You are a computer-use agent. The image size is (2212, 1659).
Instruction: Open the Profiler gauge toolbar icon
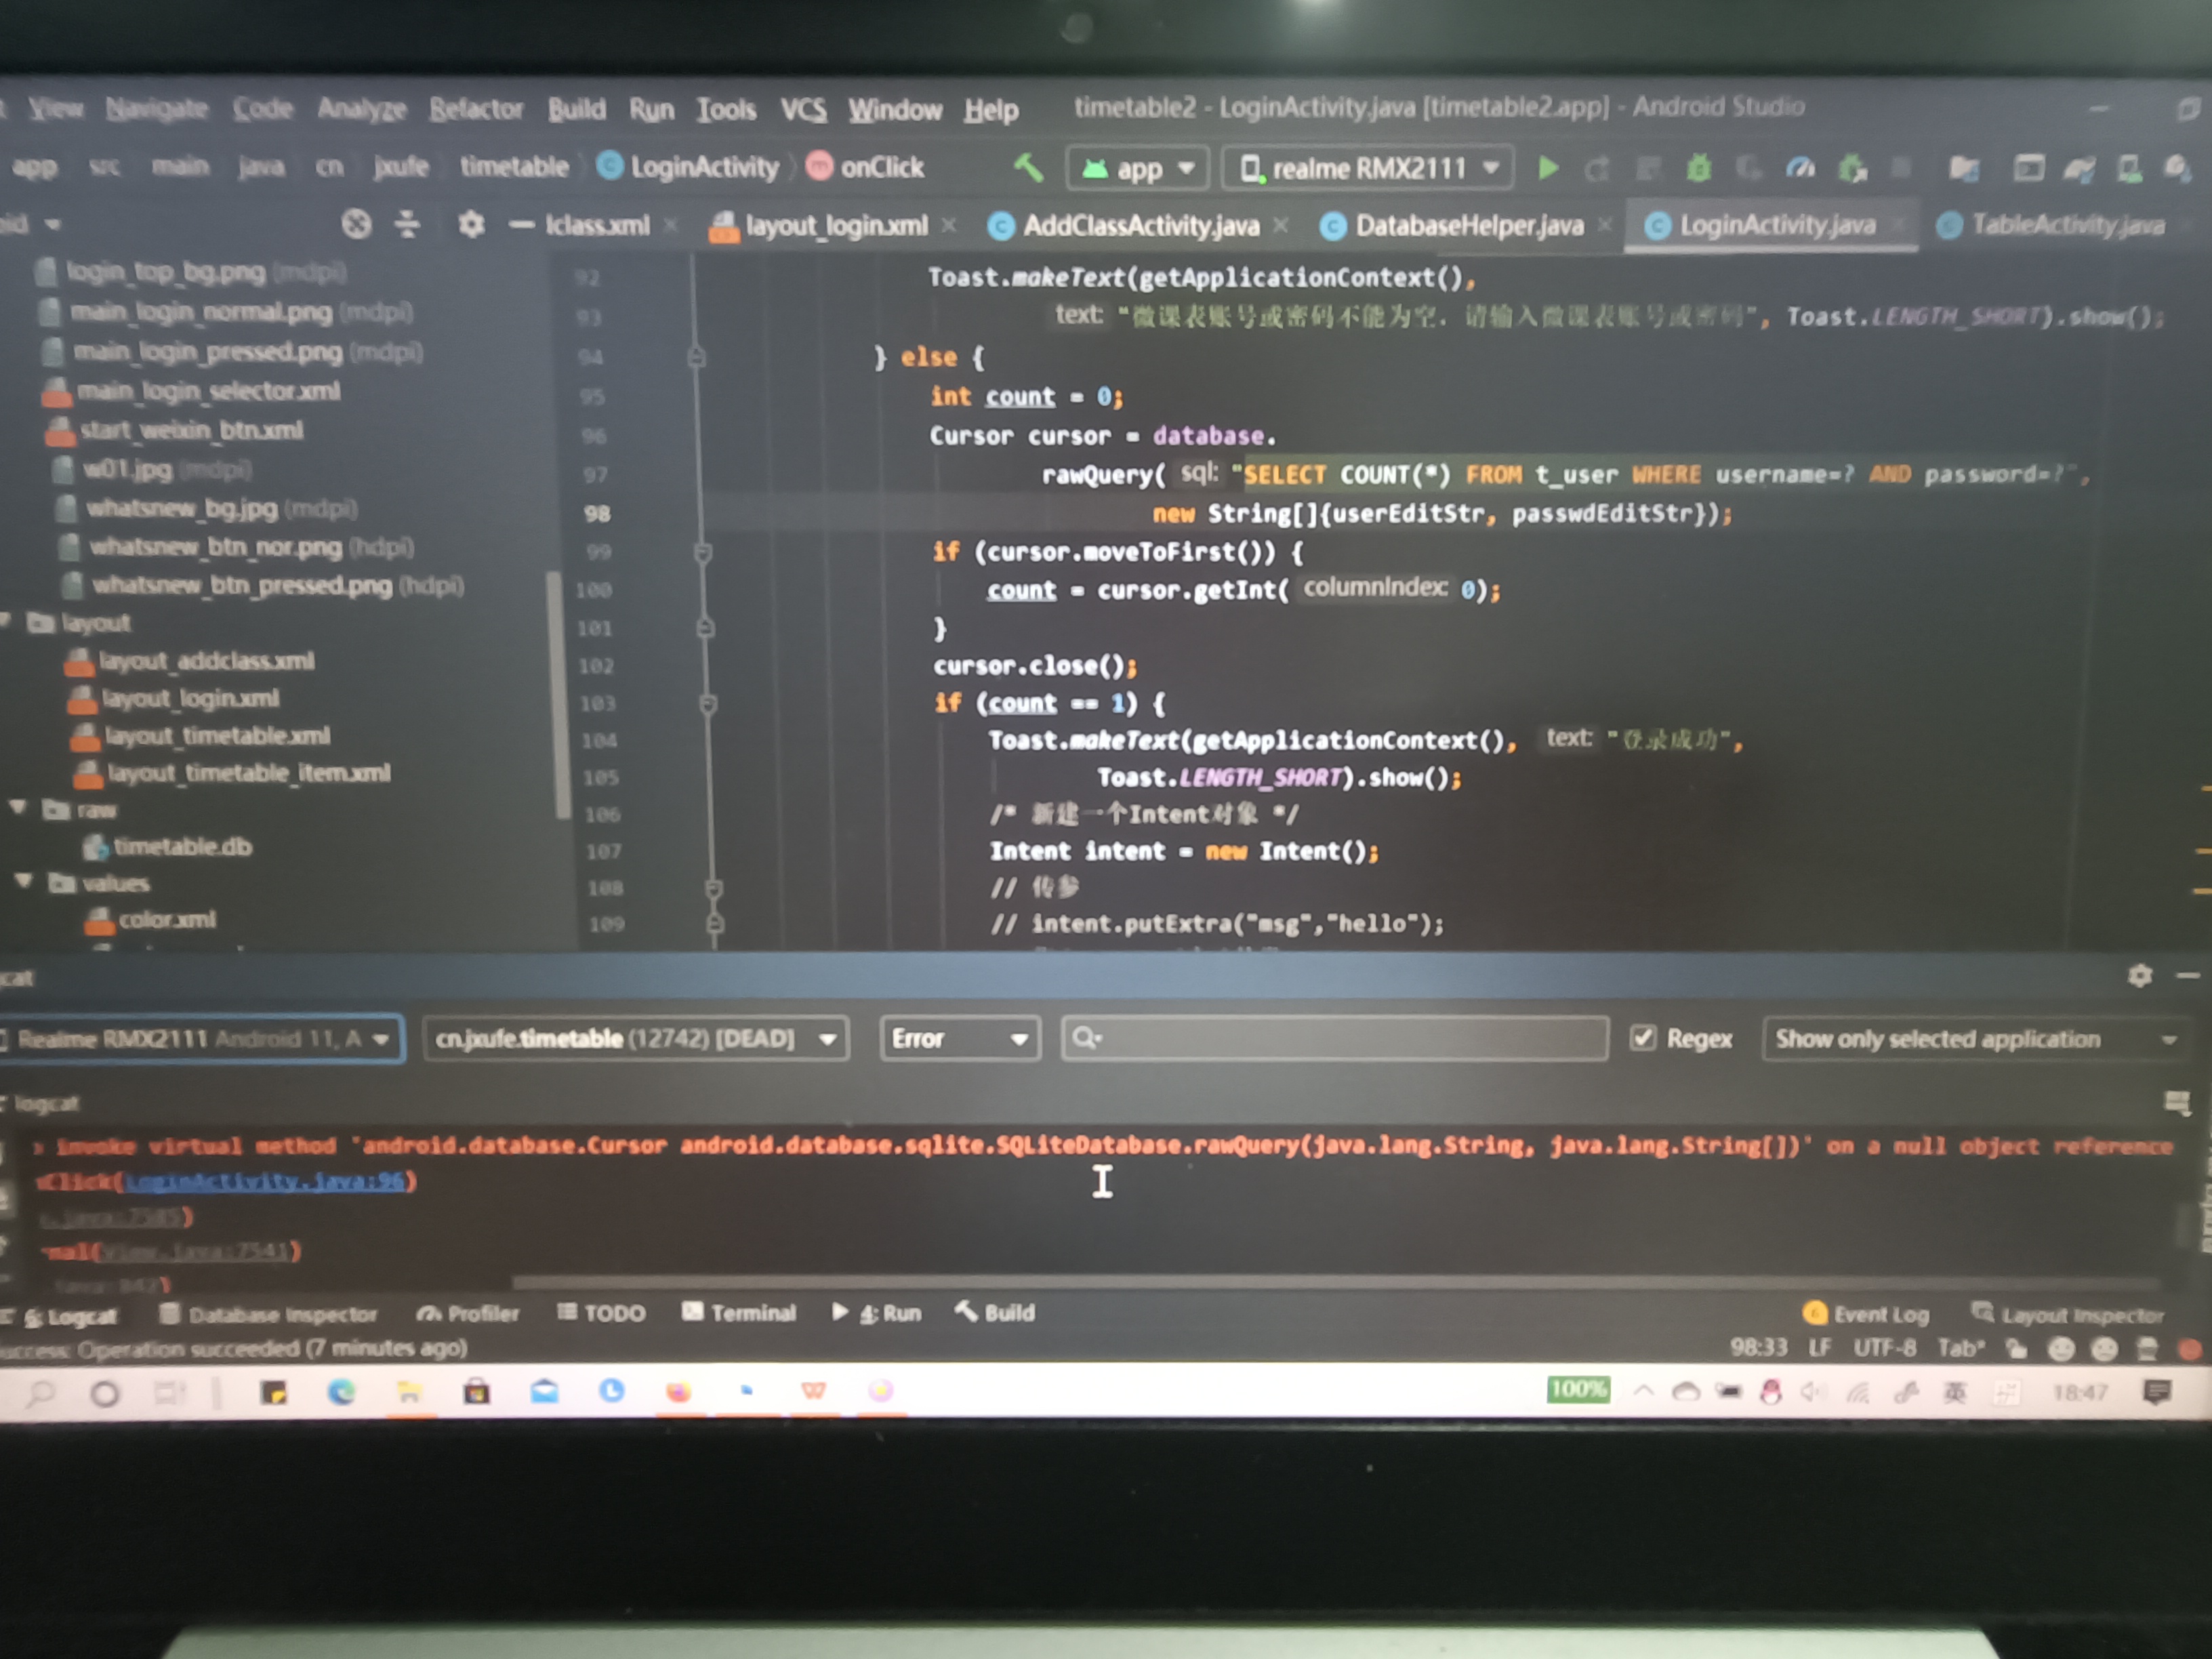(1800, 168)
